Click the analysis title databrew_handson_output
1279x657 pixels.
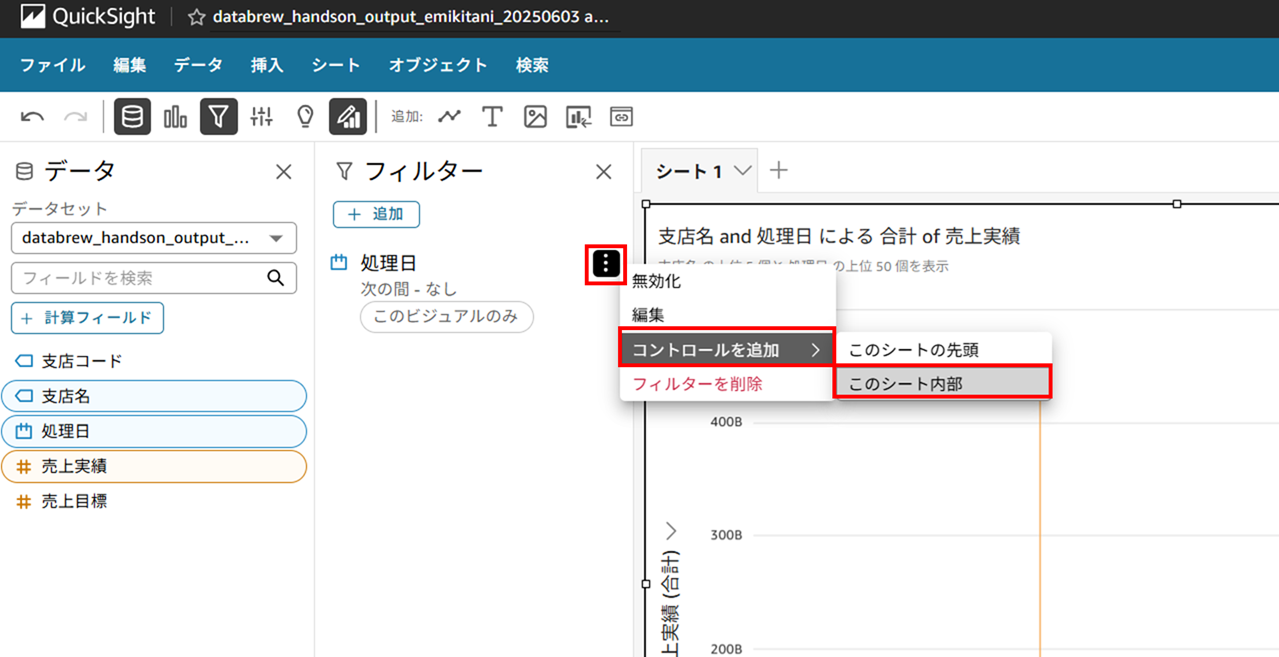coord(410,17)
